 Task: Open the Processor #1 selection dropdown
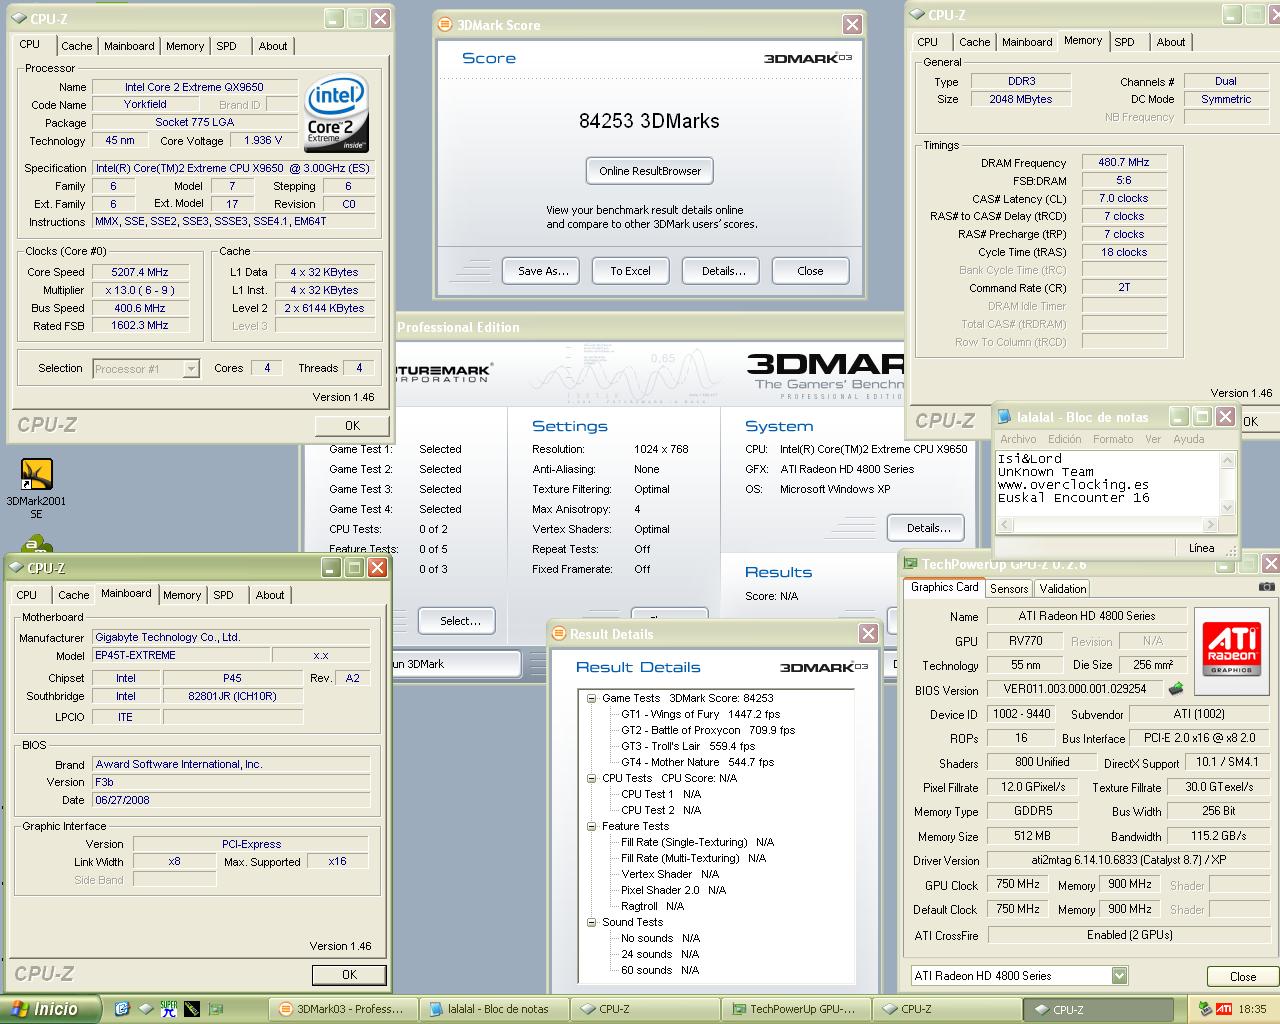190,369
